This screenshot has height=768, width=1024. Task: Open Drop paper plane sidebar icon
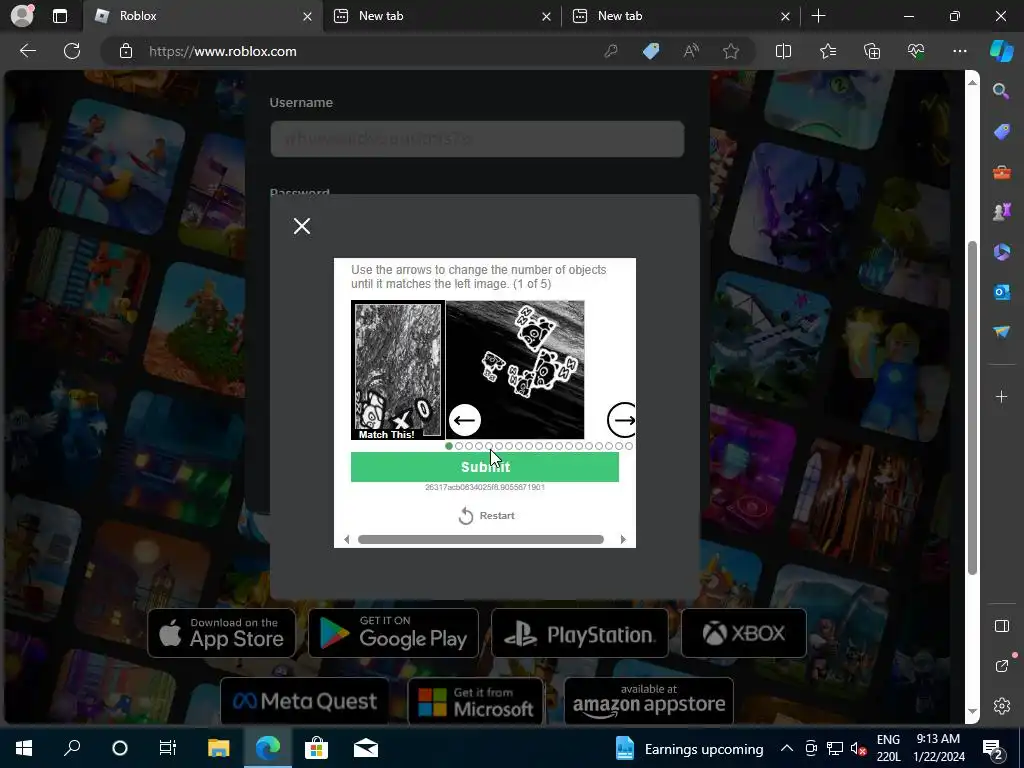1001,332
